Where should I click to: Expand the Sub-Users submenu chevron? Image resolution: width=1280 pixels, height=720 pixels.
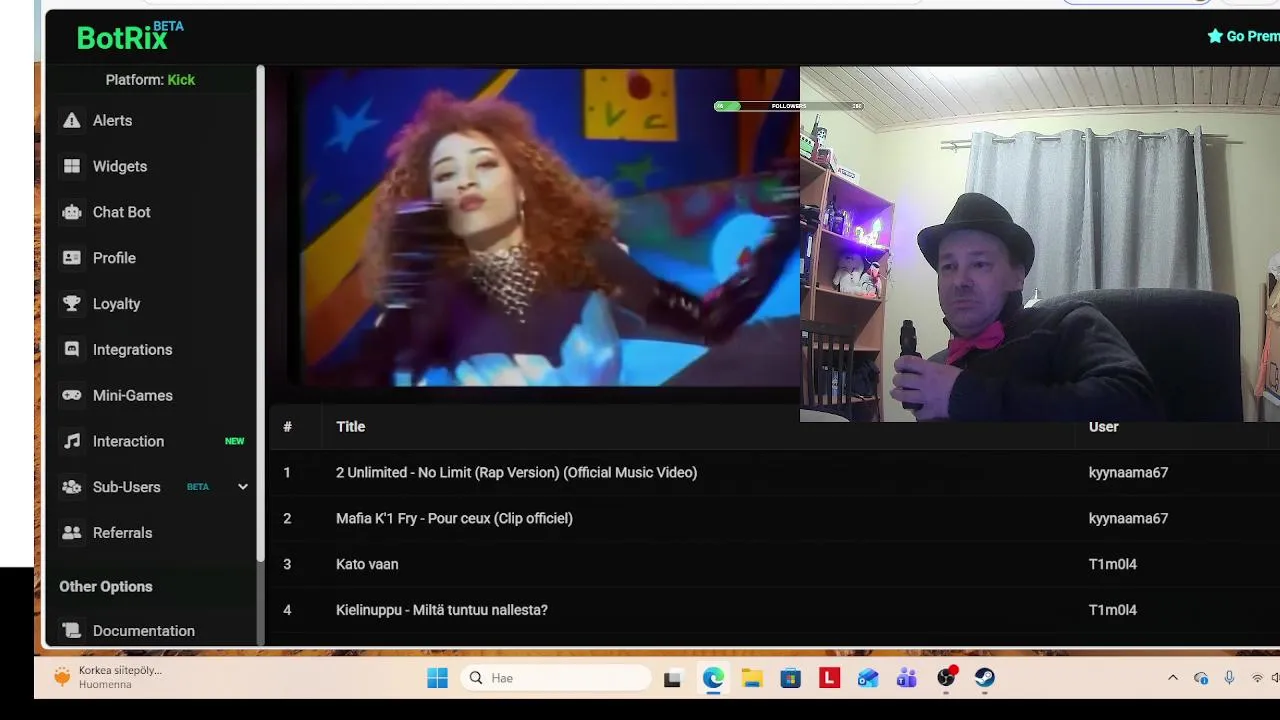pyautogui.click(x=242, y=487)
